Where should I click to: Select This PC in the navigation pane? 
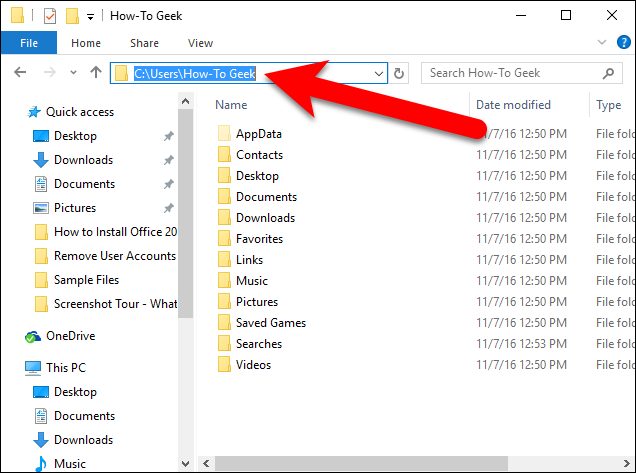tap(56, 368)
